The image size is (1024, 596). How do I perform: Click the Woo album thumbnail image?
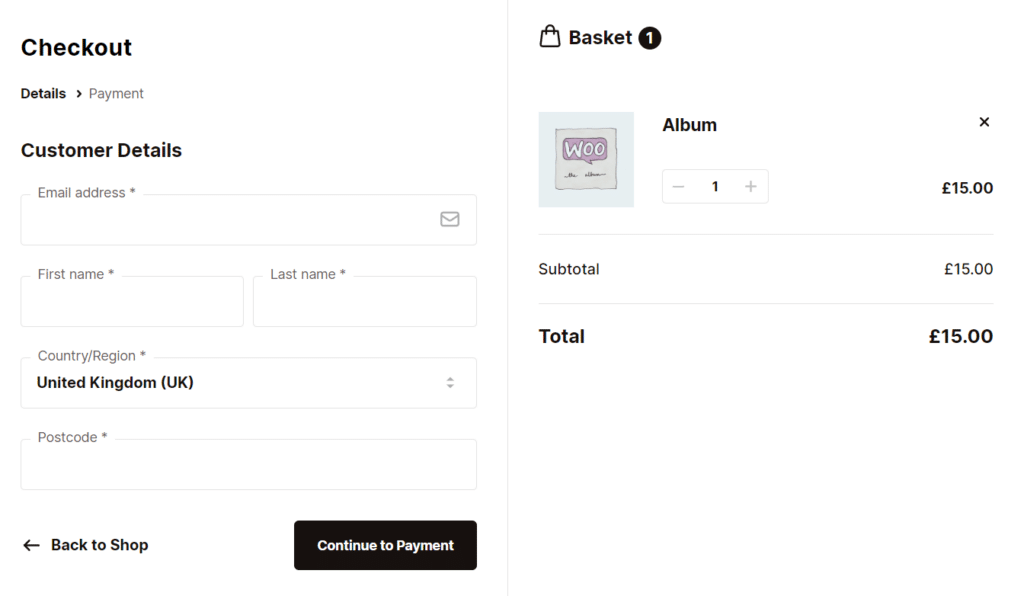point(586,159)
